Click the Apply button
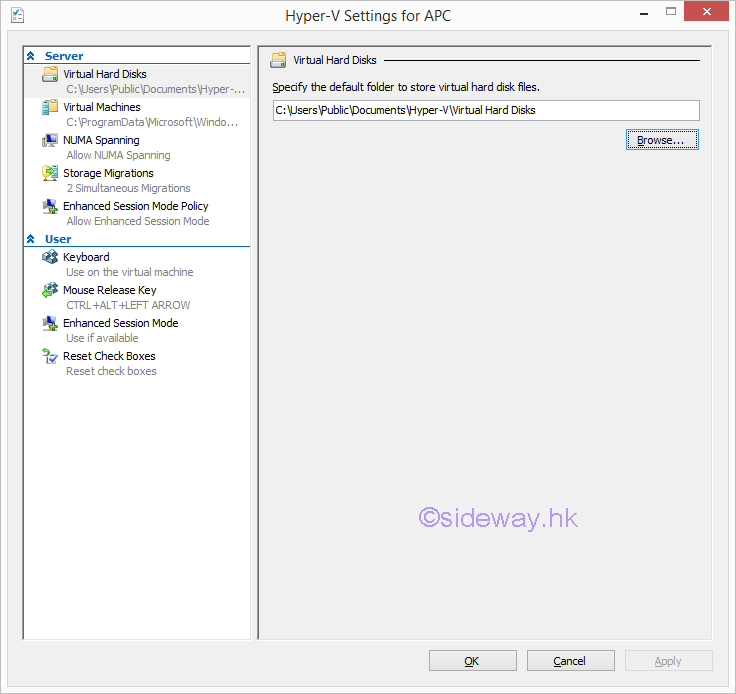Image resolution: width=736 pixels, height=694 pixels. click(x=669, y=661)
